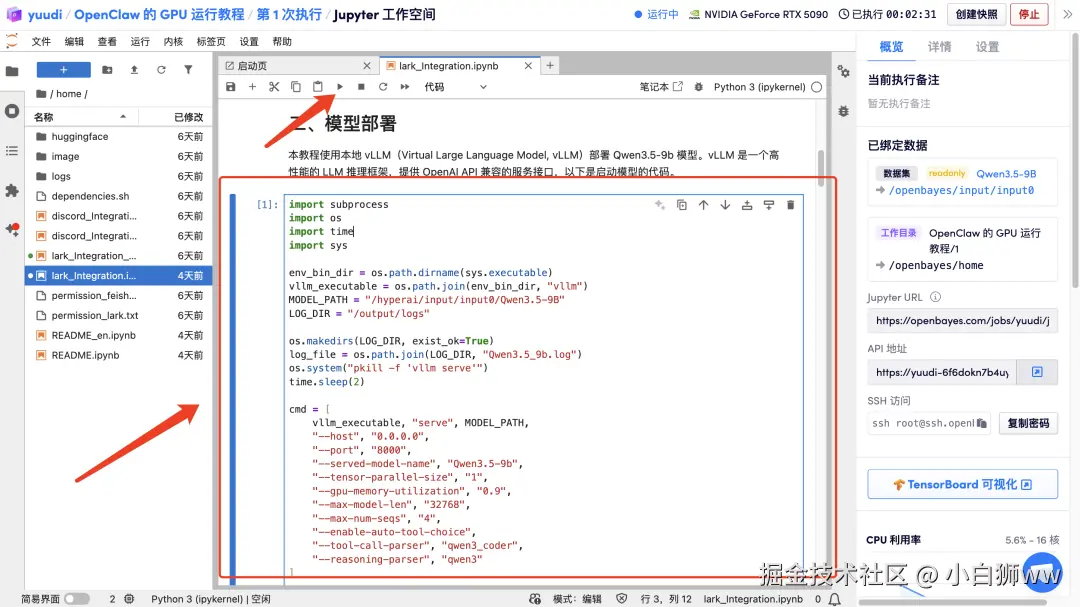This screenshot has height=607, width=1080.
Task: Copy the selected cell in notebook toolbar
Action: pyautogui.click(x=295, y=87)
